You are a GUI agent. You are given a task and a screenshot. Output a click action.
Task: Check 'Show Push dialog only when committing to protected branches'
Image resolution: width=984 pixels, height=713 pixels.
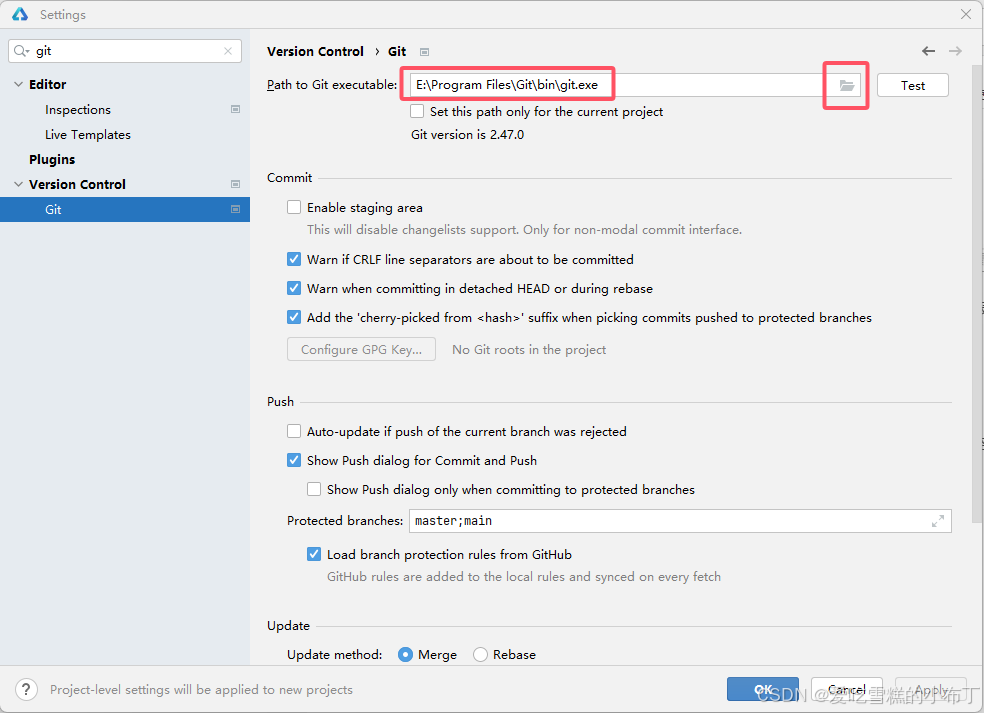pos(314,489)
